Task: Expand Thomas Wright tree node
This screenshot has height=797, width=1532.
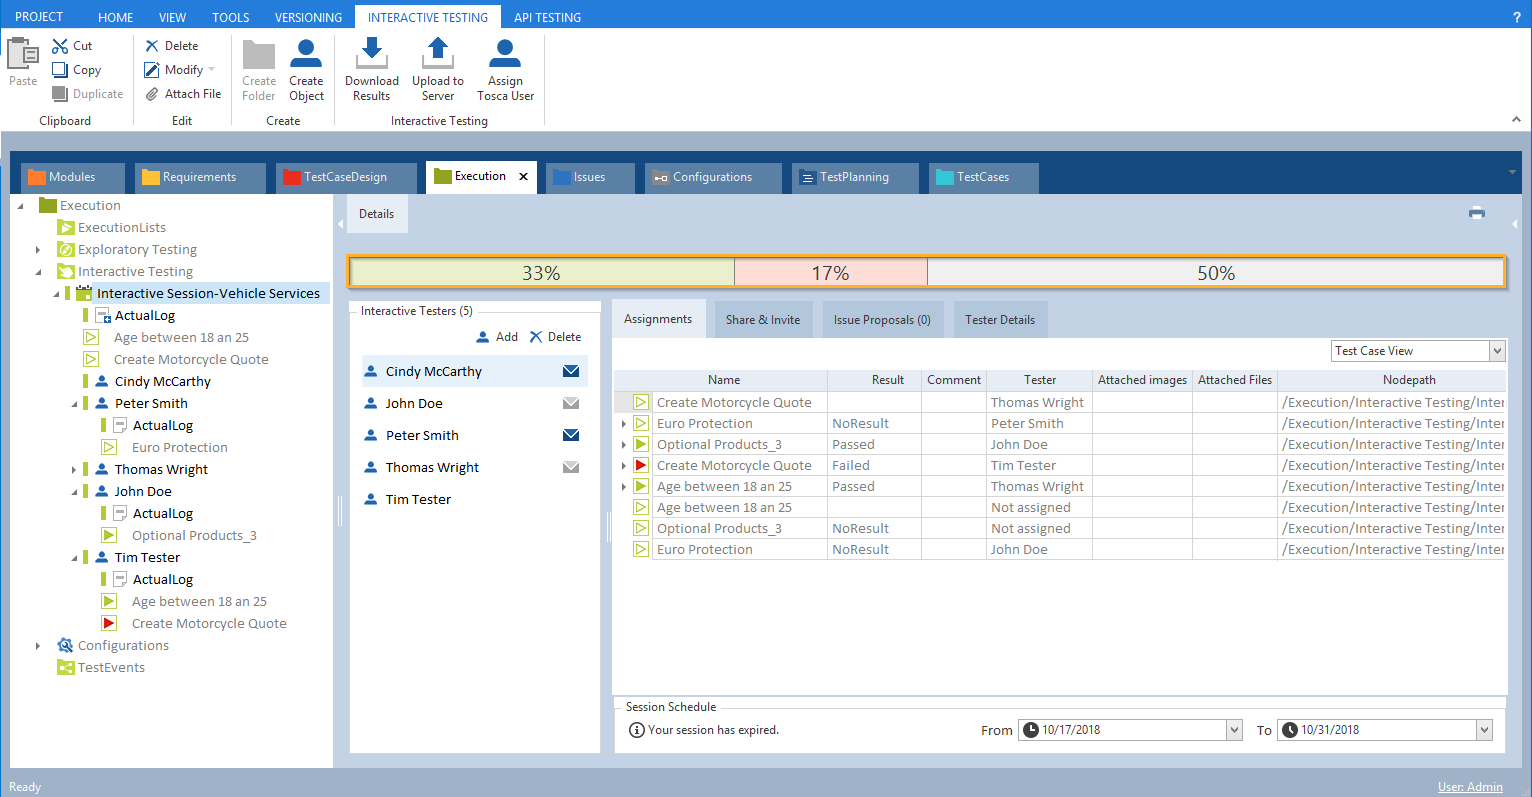Action: point(74,470)
